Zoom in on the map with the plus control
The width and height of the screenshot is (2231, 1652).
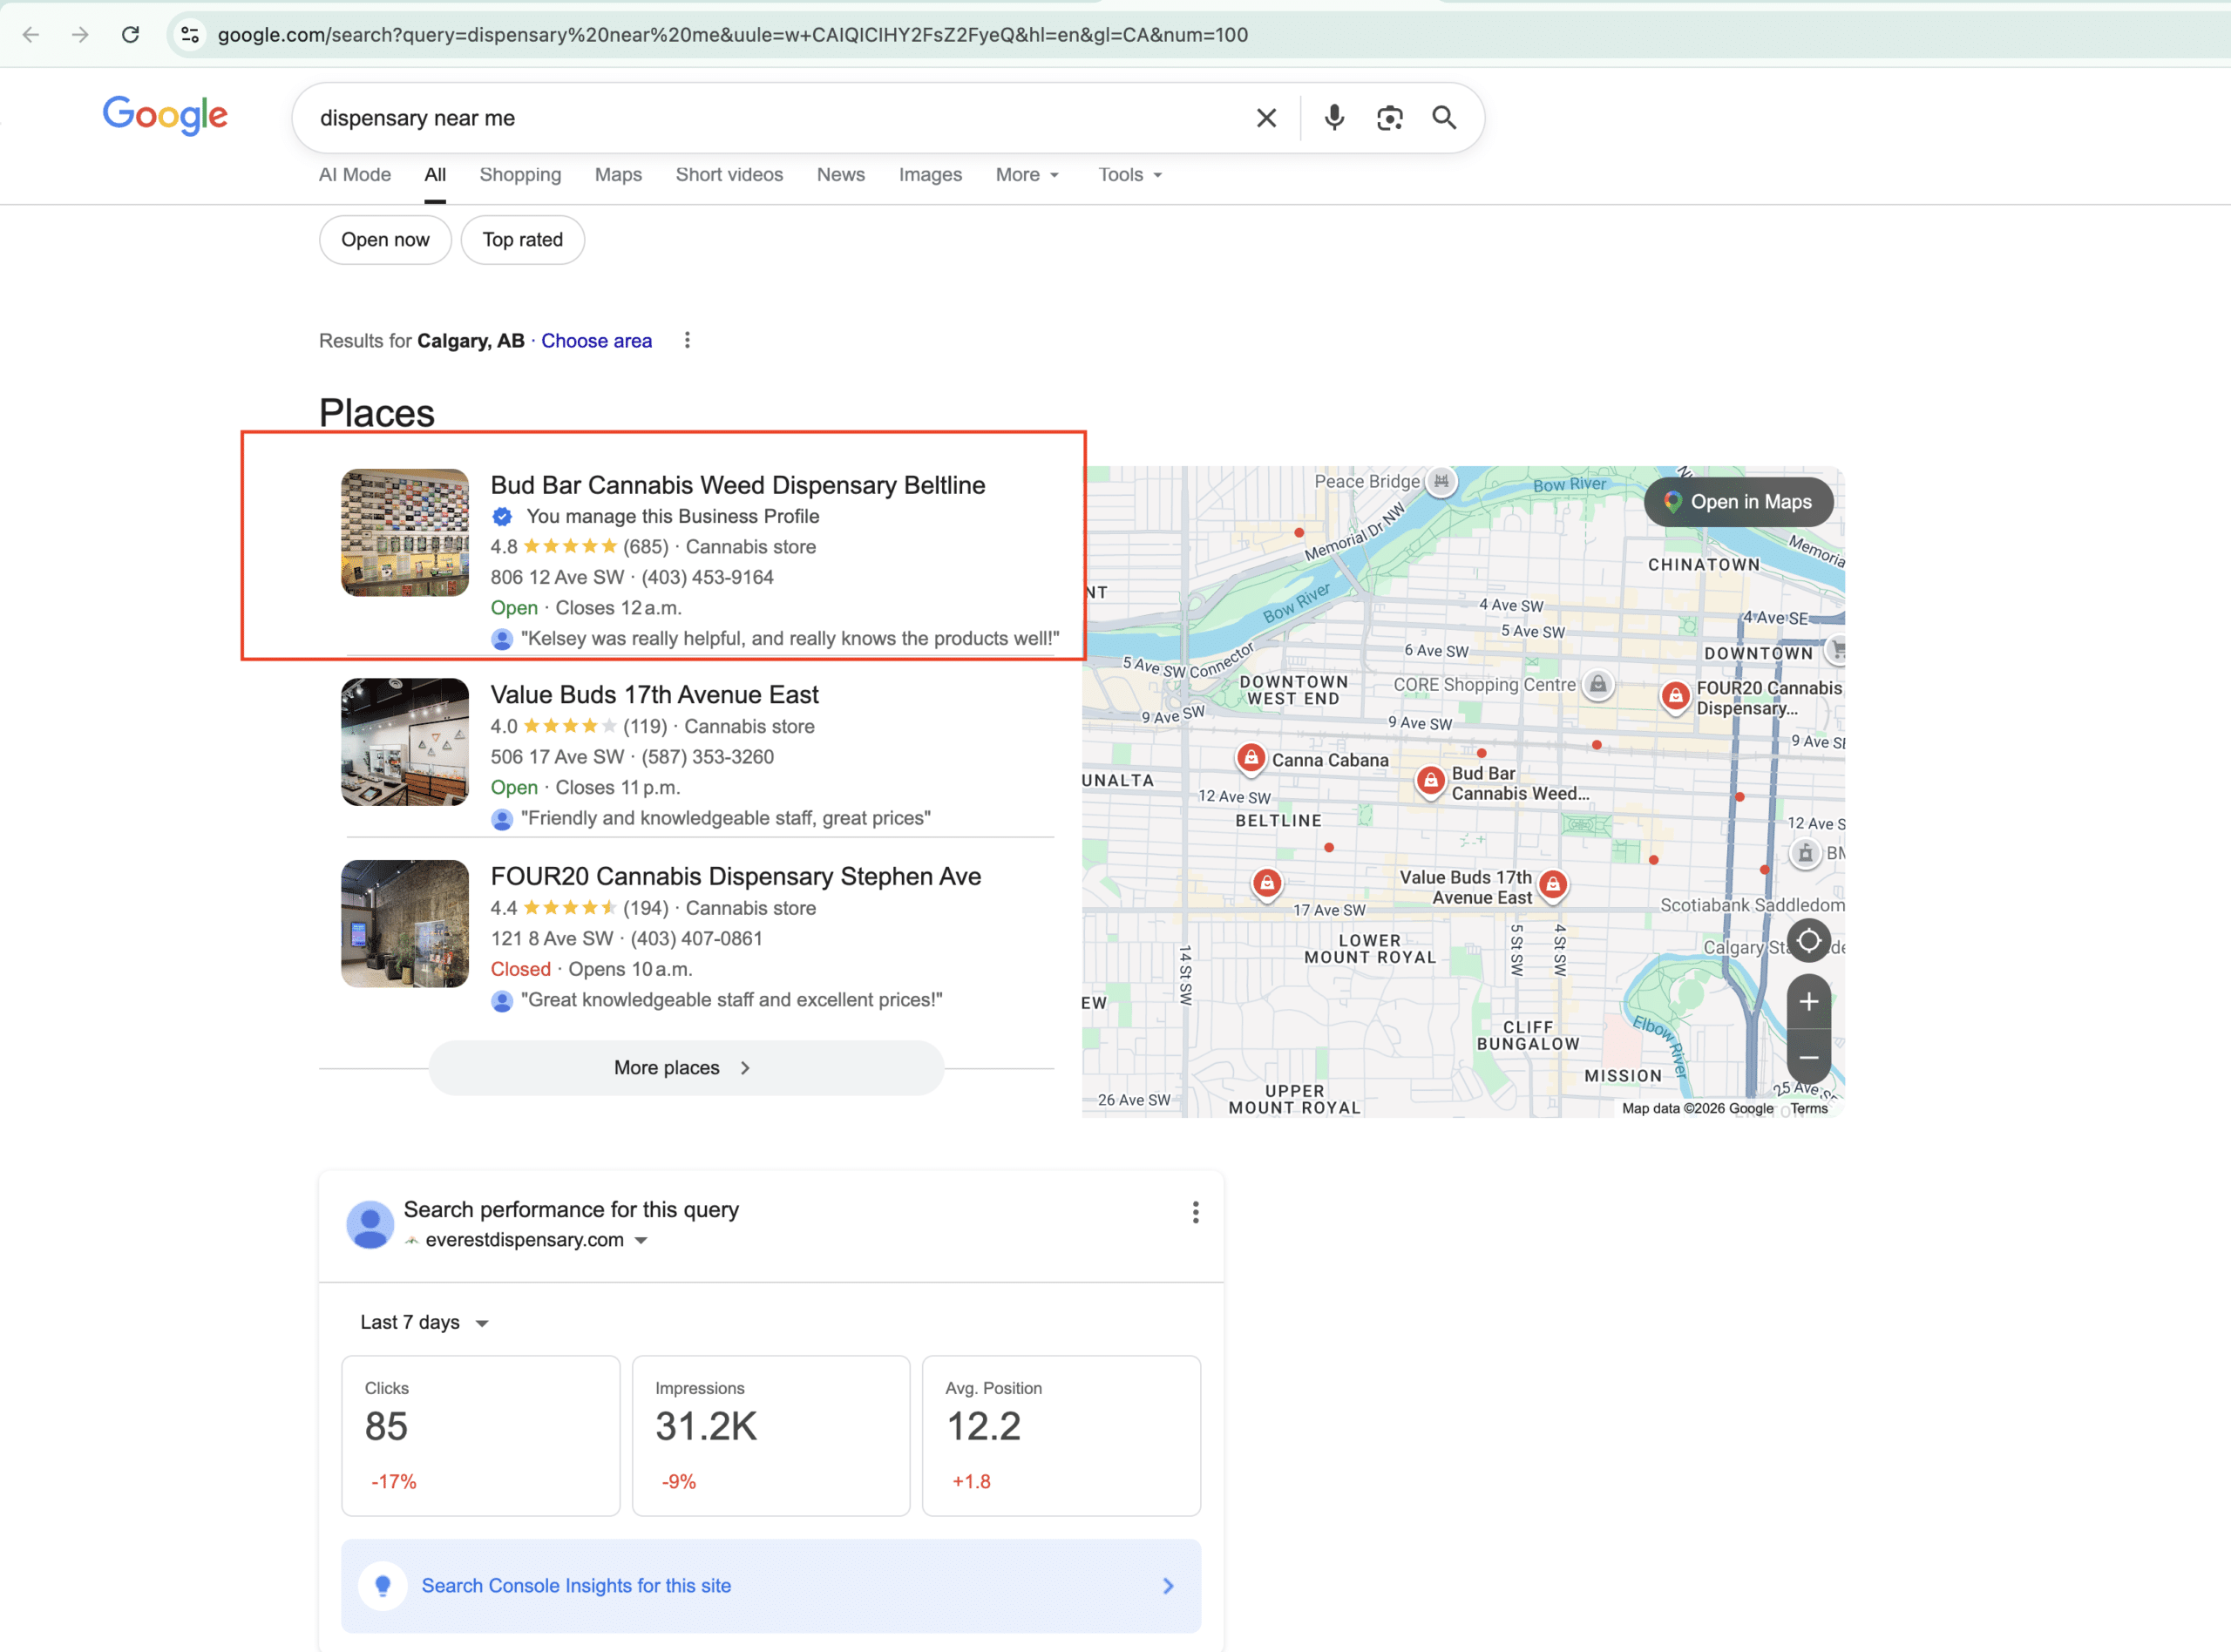[x=1808, y=1001]
